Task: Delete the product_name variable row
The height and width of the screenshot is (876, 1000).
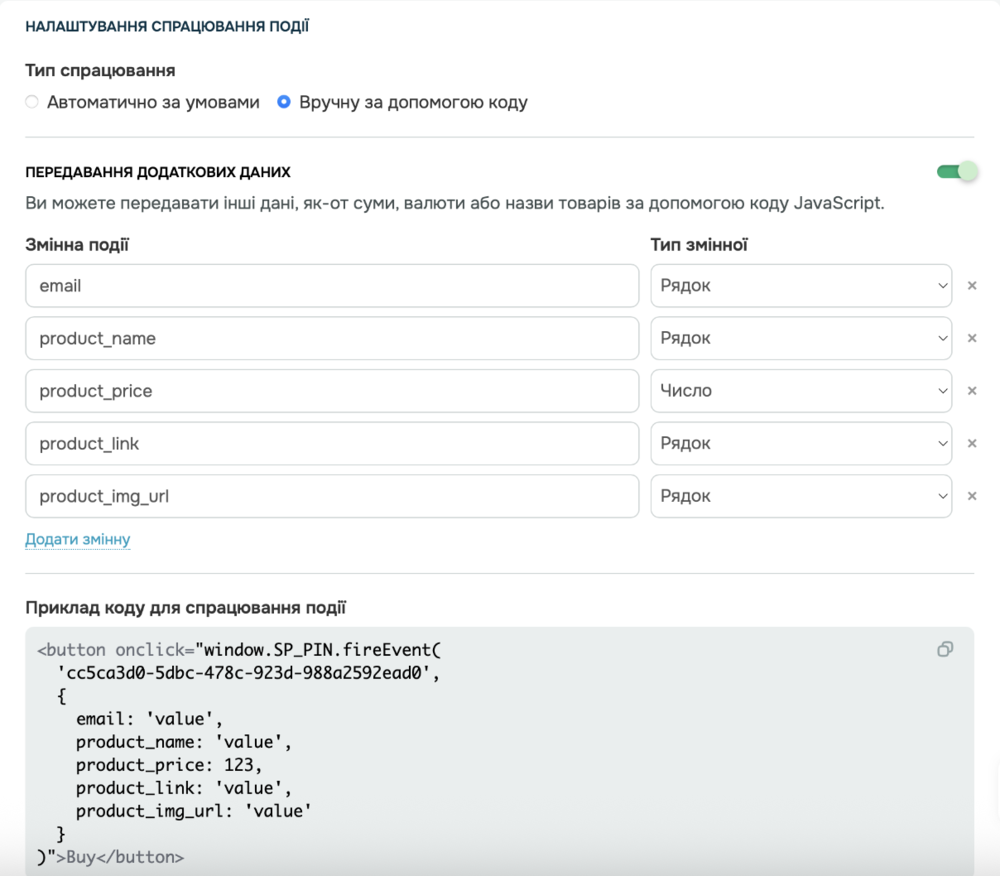Action: 971,338
